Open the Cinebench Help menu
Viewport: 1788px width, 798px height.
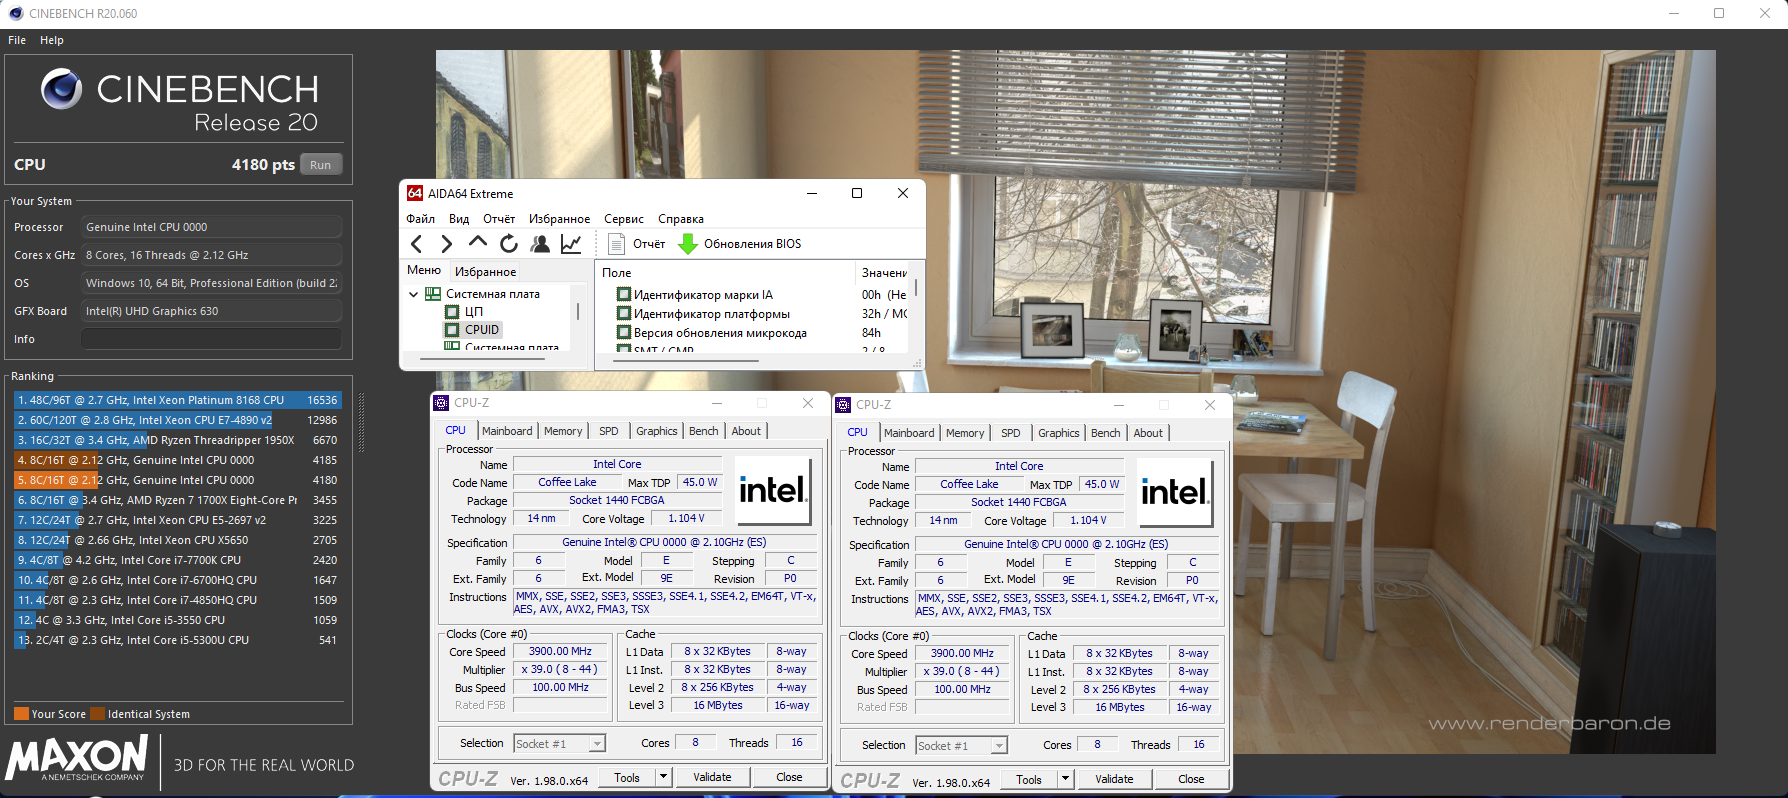coord(52,40)
